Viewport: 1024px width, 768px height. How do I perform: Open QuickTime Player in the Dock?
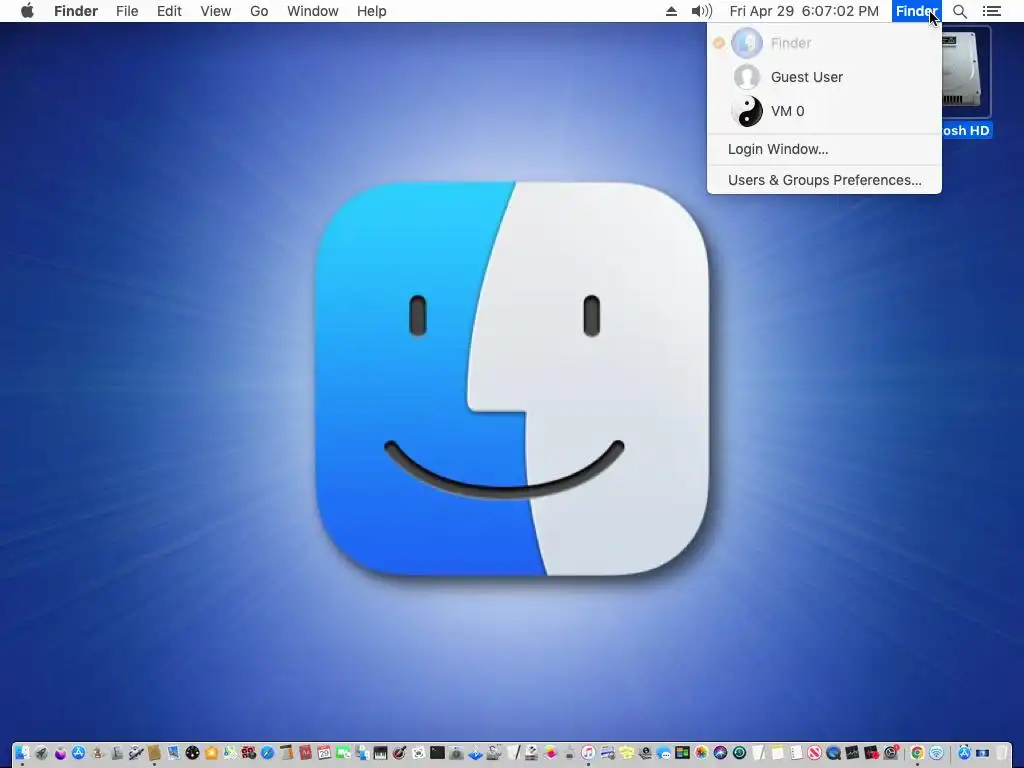[x=833, y=753]
